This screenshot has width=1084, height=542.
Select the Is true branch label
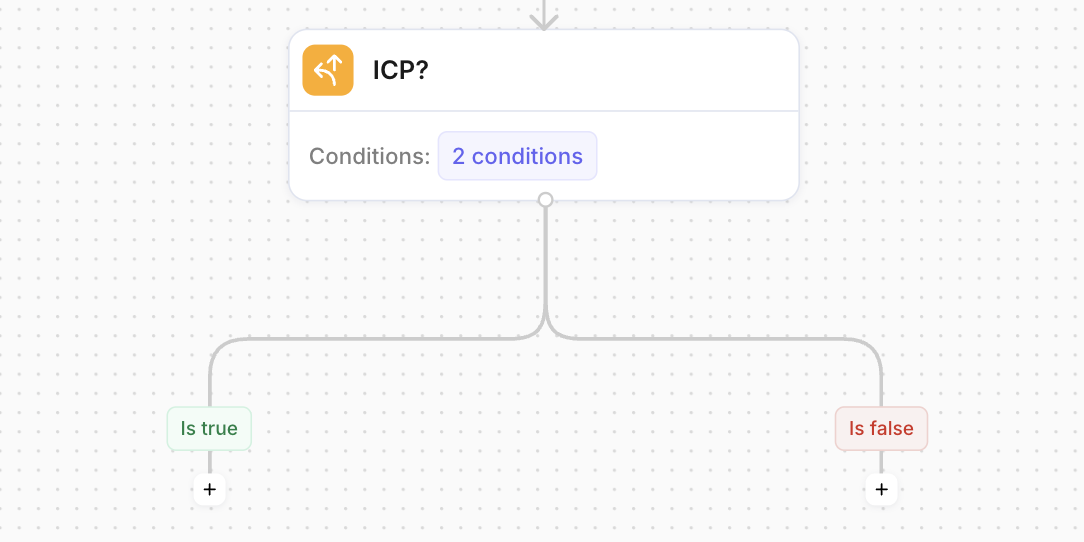pos(209,429)
